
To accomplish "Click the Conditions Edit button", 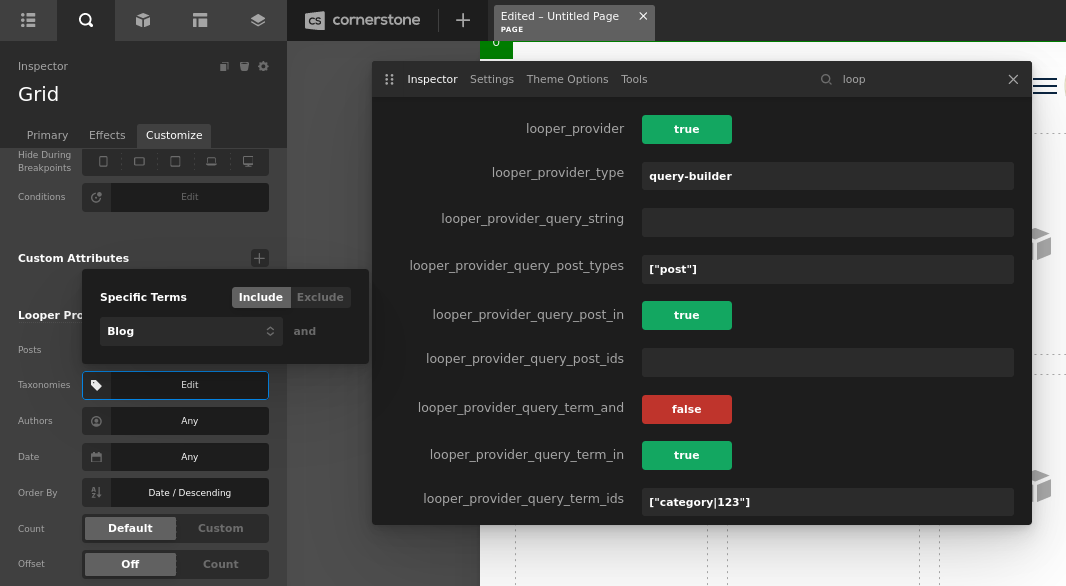I will click(x=189, y=197).
